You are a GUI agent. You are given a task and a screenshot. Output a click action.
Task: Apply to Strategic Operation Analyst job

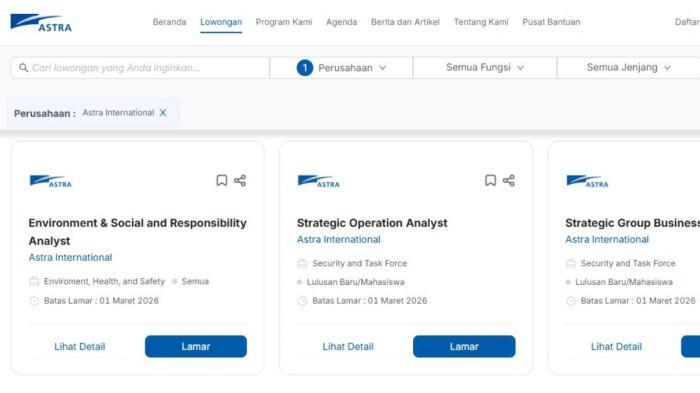coord(464,347)
